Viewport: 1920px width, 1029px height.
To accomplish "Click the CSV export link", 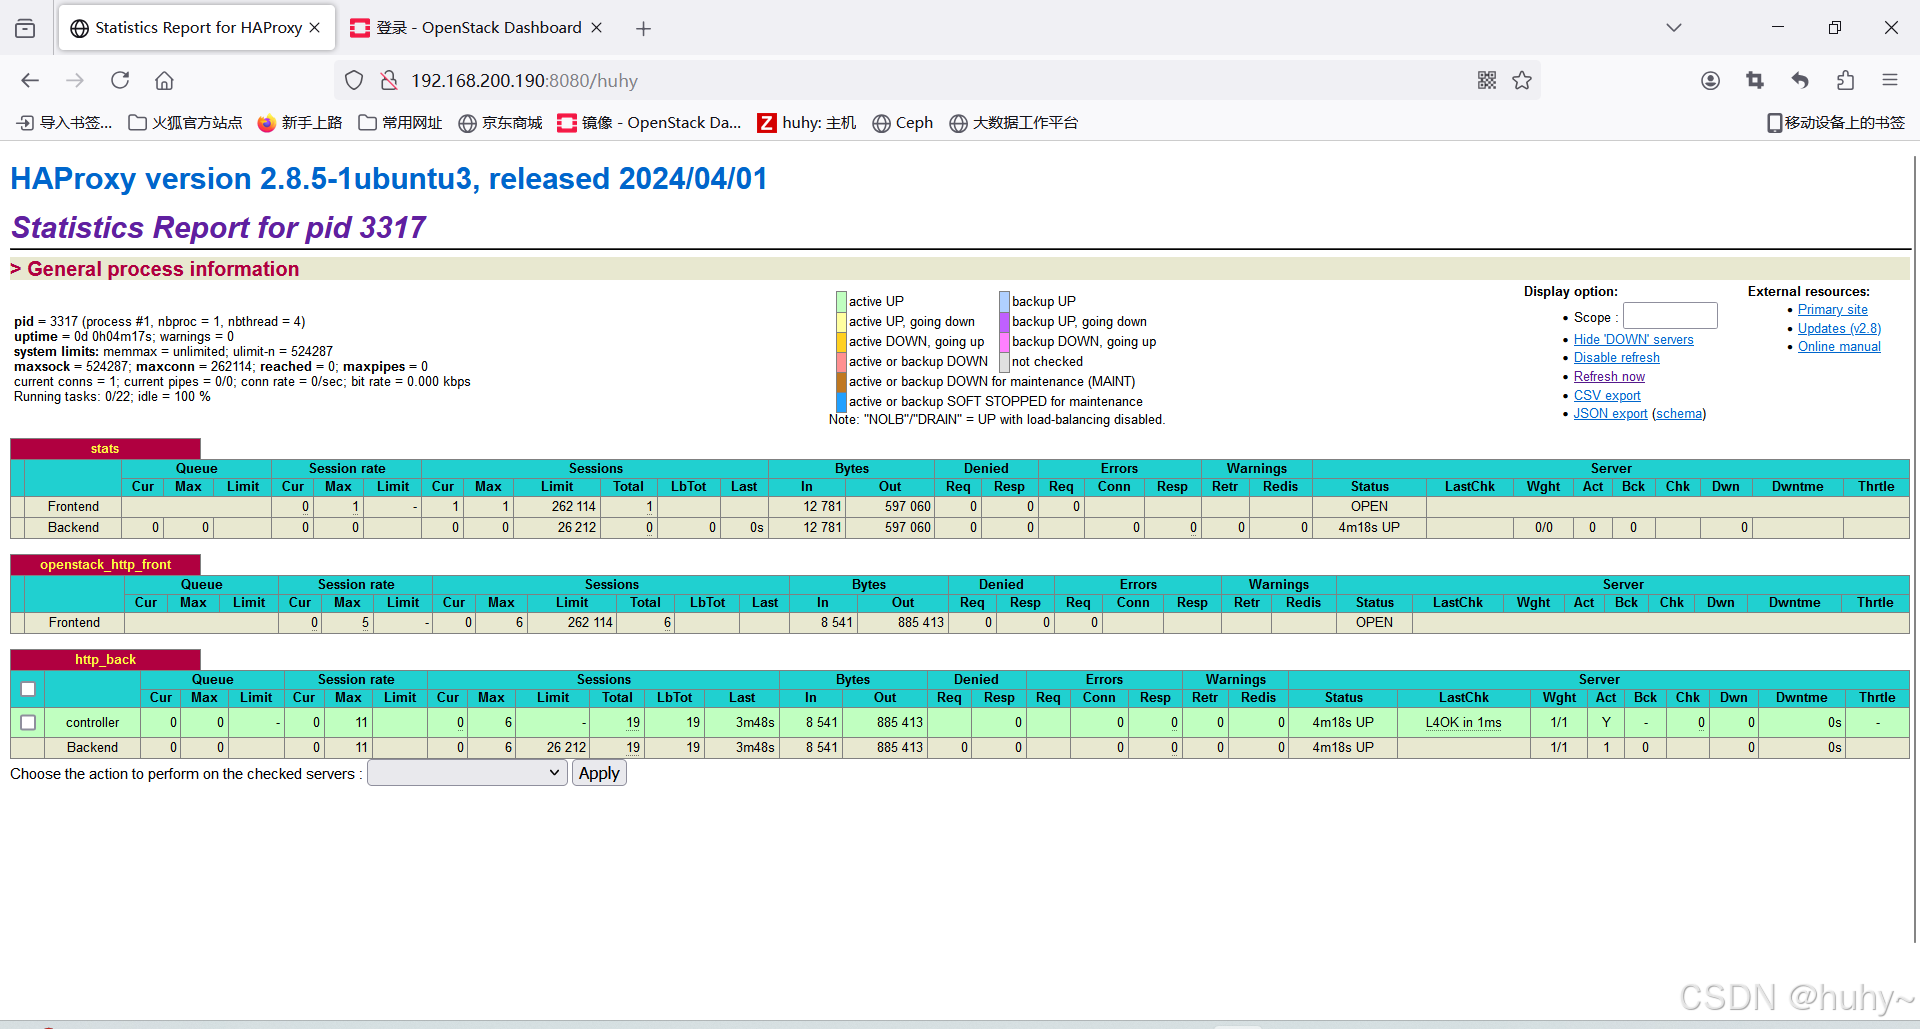I will click(1607, 396).
